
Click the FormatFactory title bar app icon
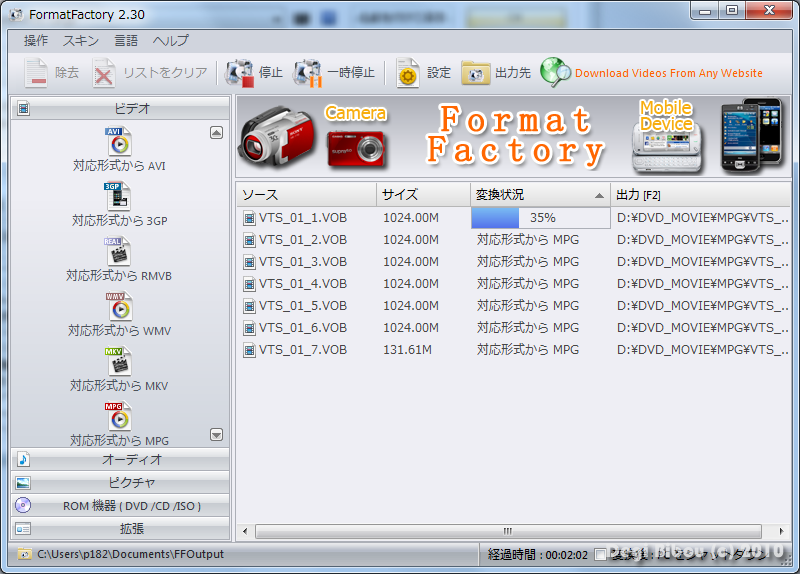[16, 14]
